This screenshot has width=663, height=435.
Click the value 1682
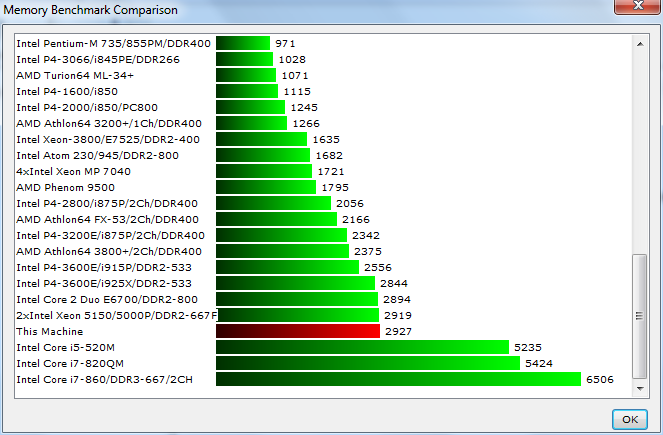(329, 155)
